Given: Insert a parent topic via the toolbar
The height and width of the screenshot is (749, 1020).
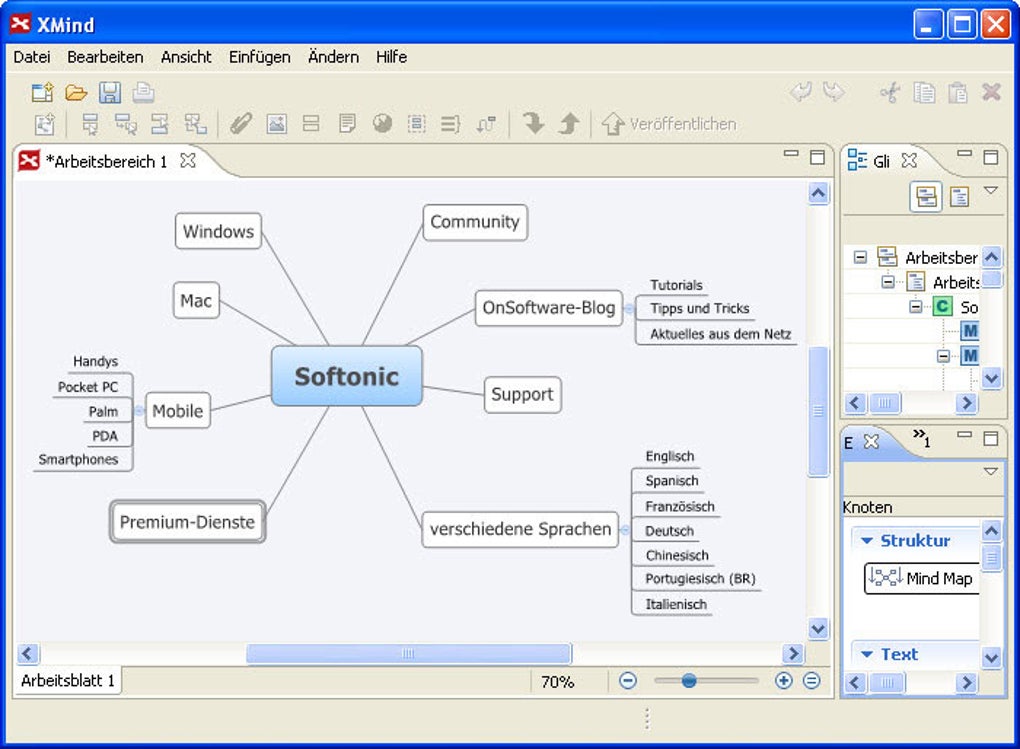Looking at the screenshot, I should click(x=195, y=124).
